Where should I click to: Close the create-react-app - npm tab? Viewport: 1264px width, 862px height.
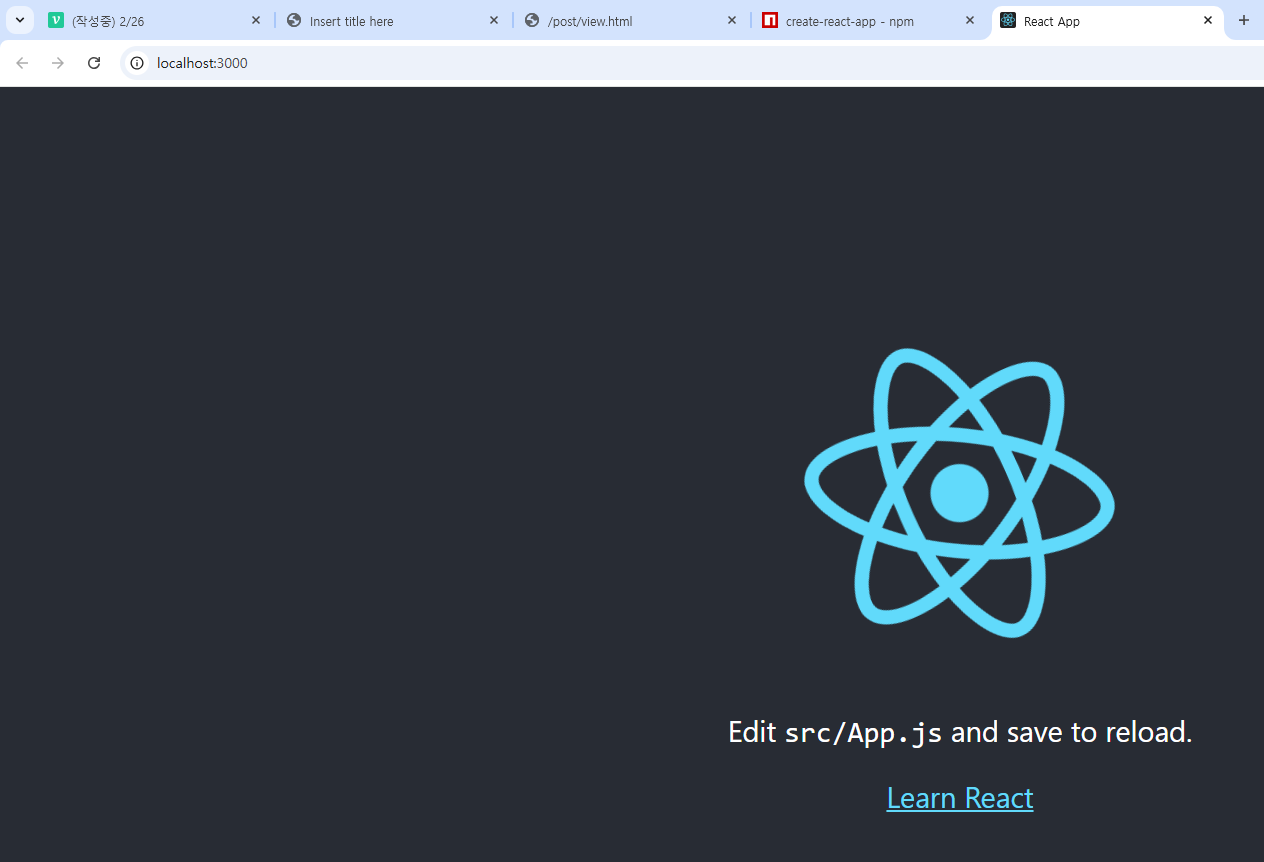pos(970,20)
